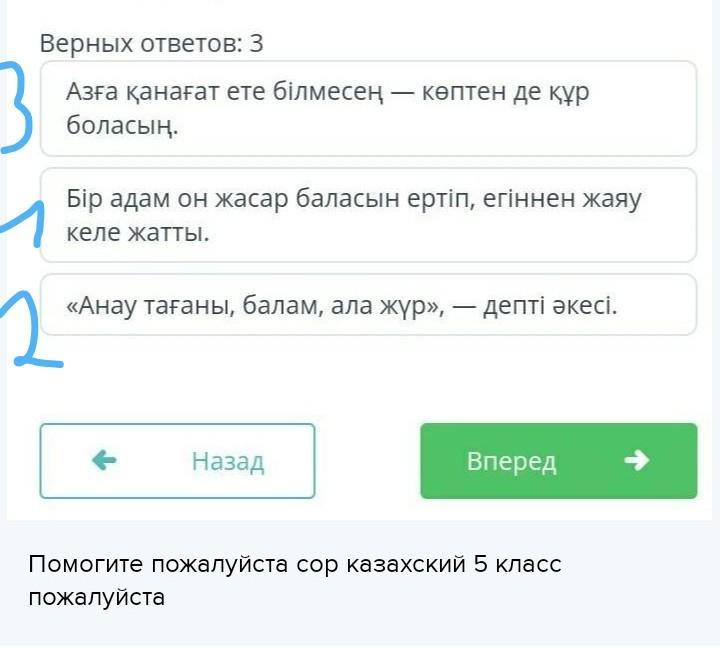This screenshot has width=720, height=672.
Task: Click the left arrow icon on Назад
Action: click(104, 460)
